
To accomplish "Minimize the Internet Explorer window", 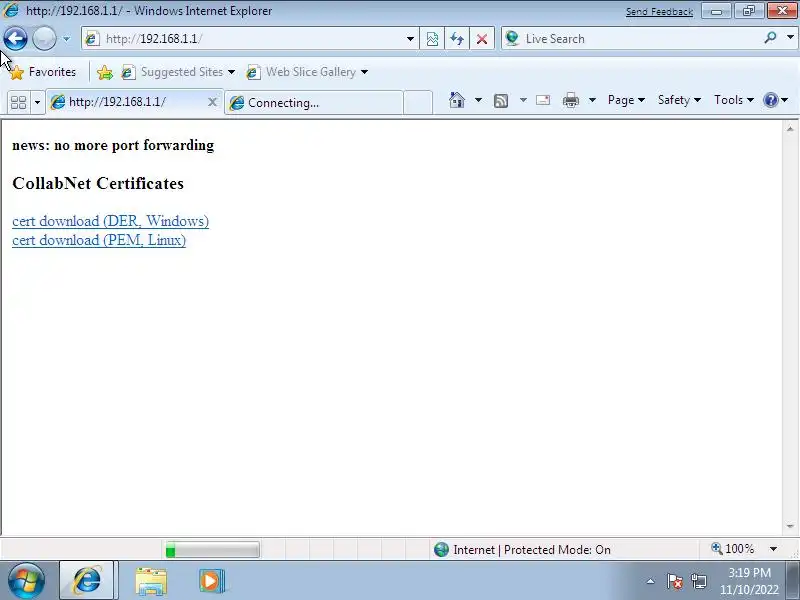I will click(716, 11).
